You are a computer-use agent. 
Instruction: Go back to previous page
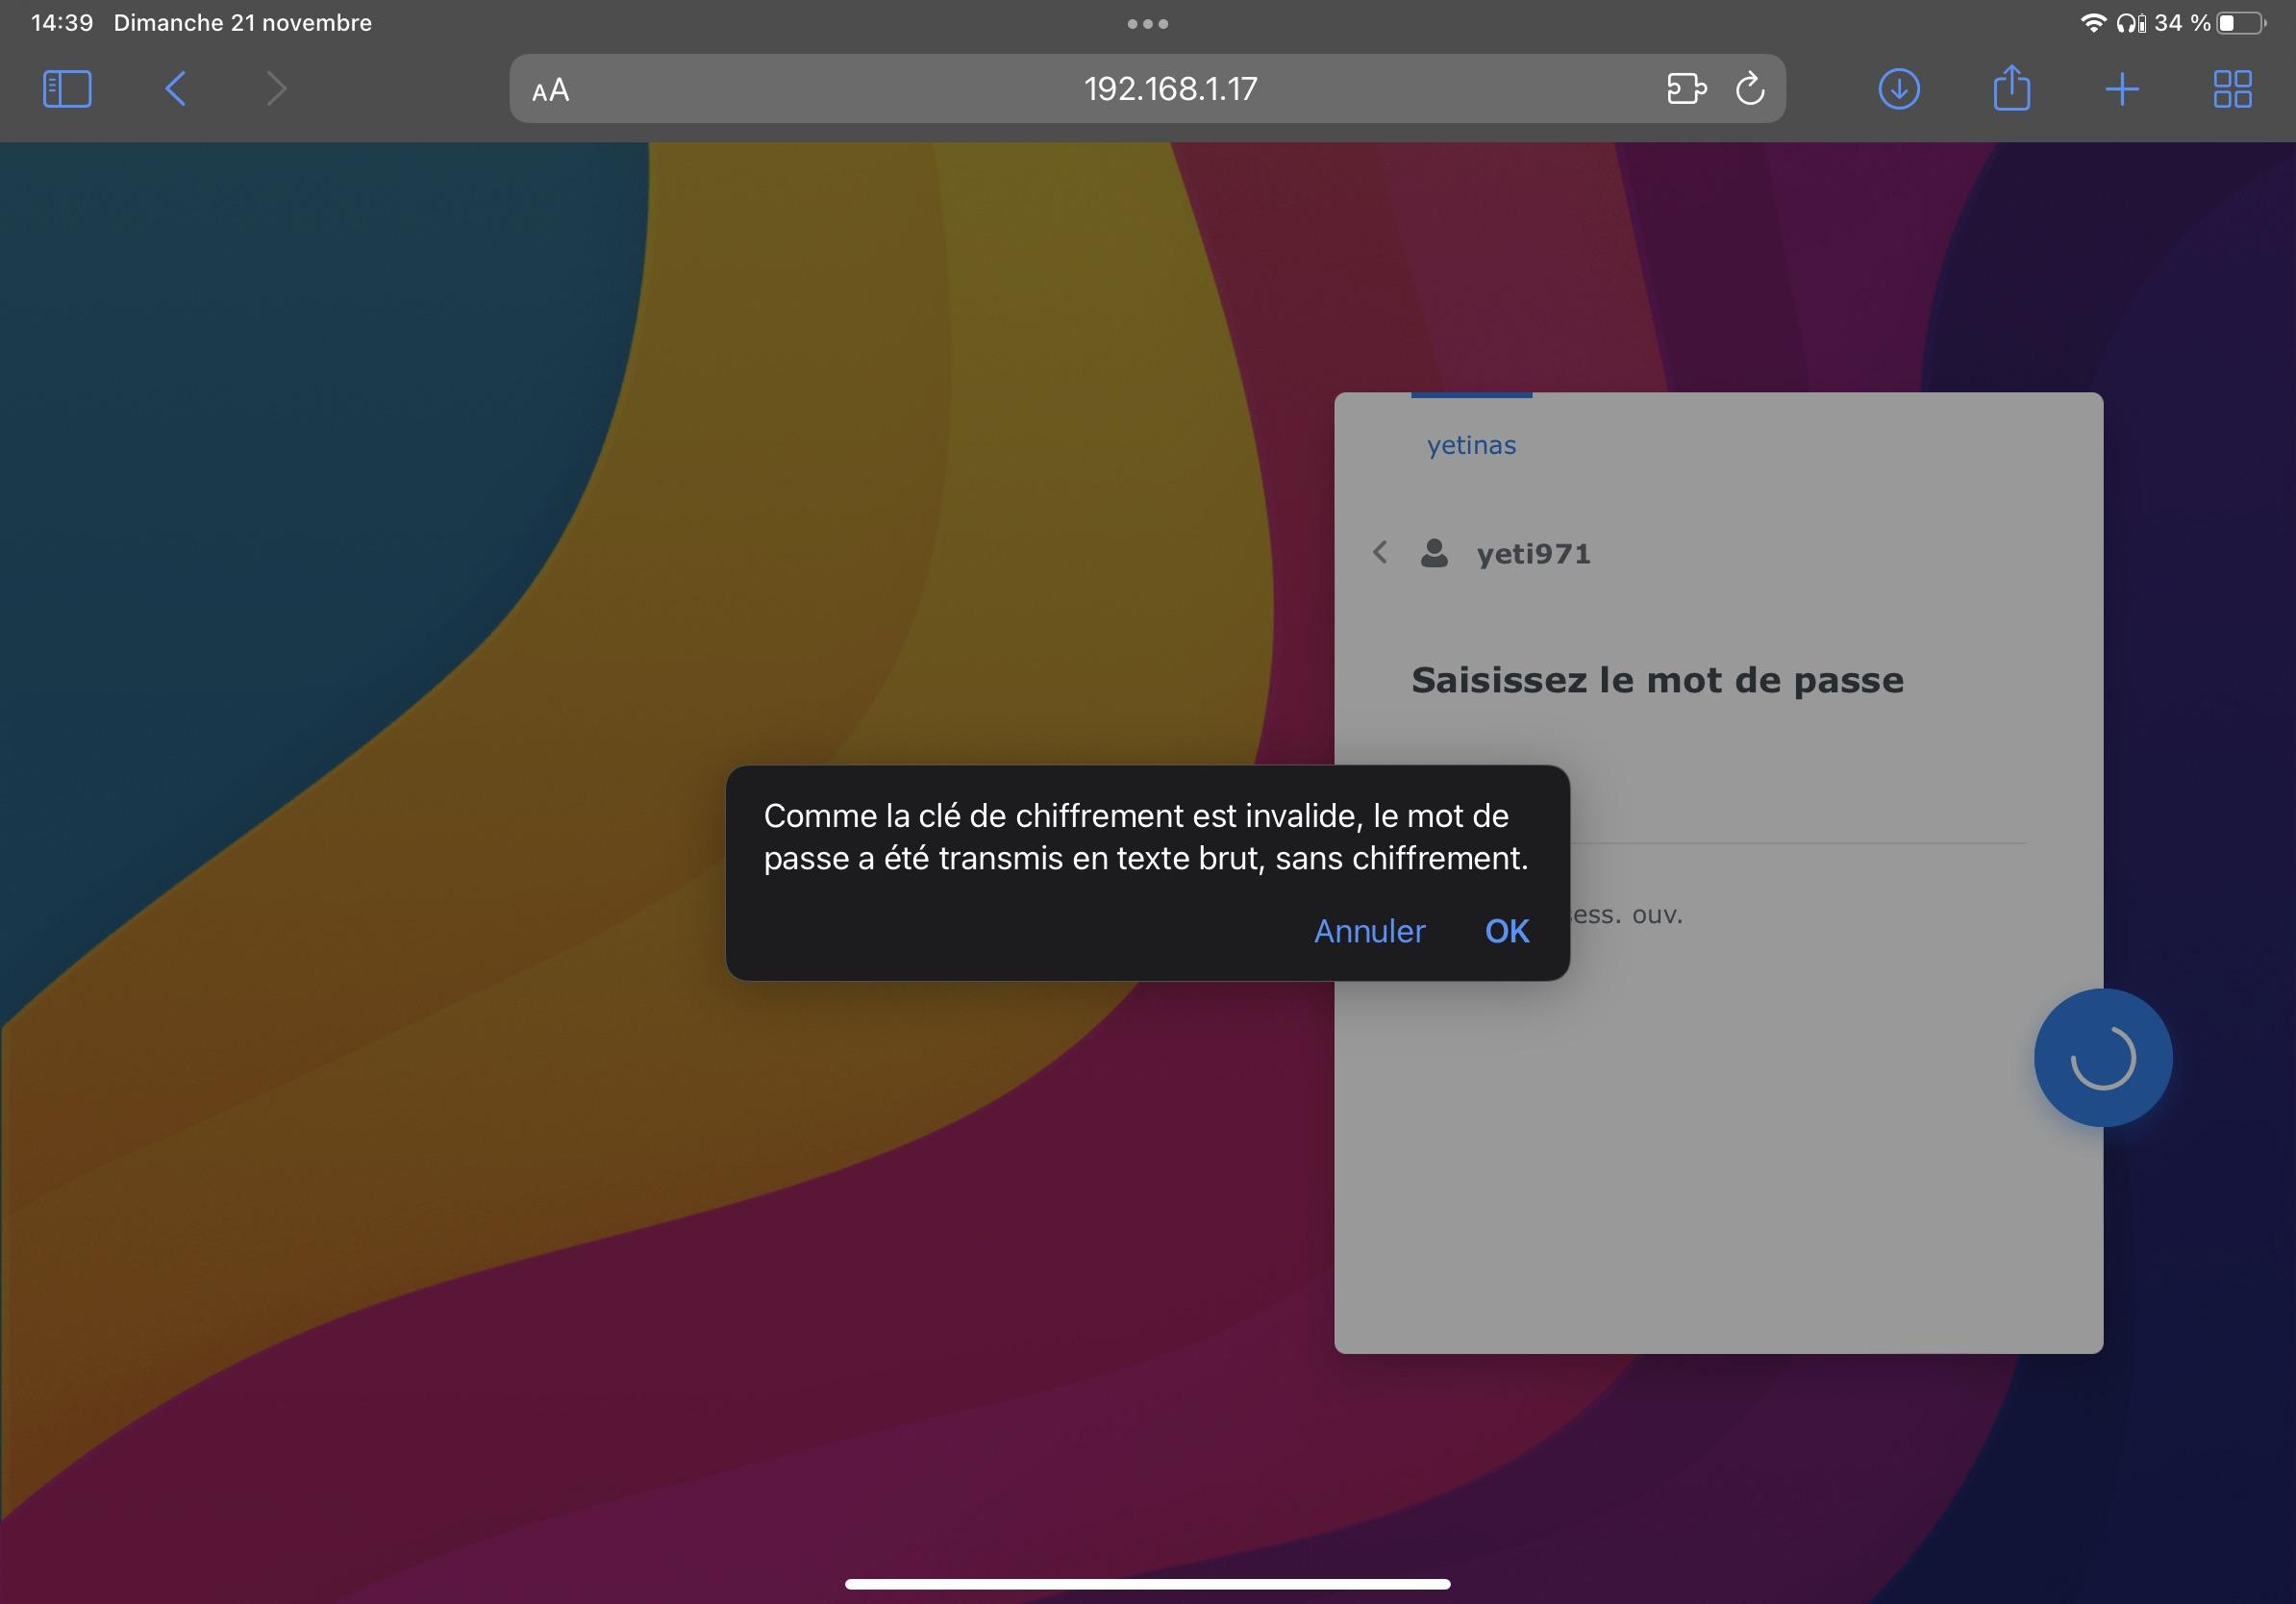tap(175, 89)
